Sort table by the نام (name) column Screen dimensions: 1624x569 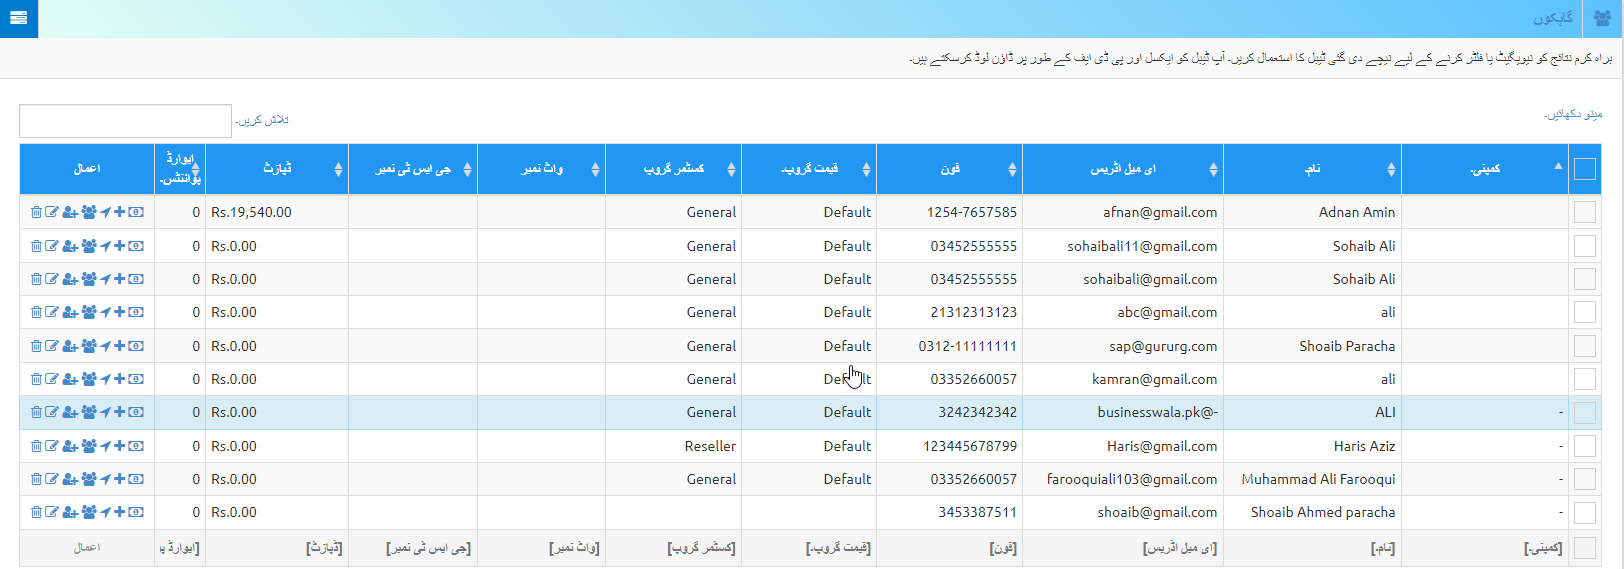click(x=1312, y=169)
